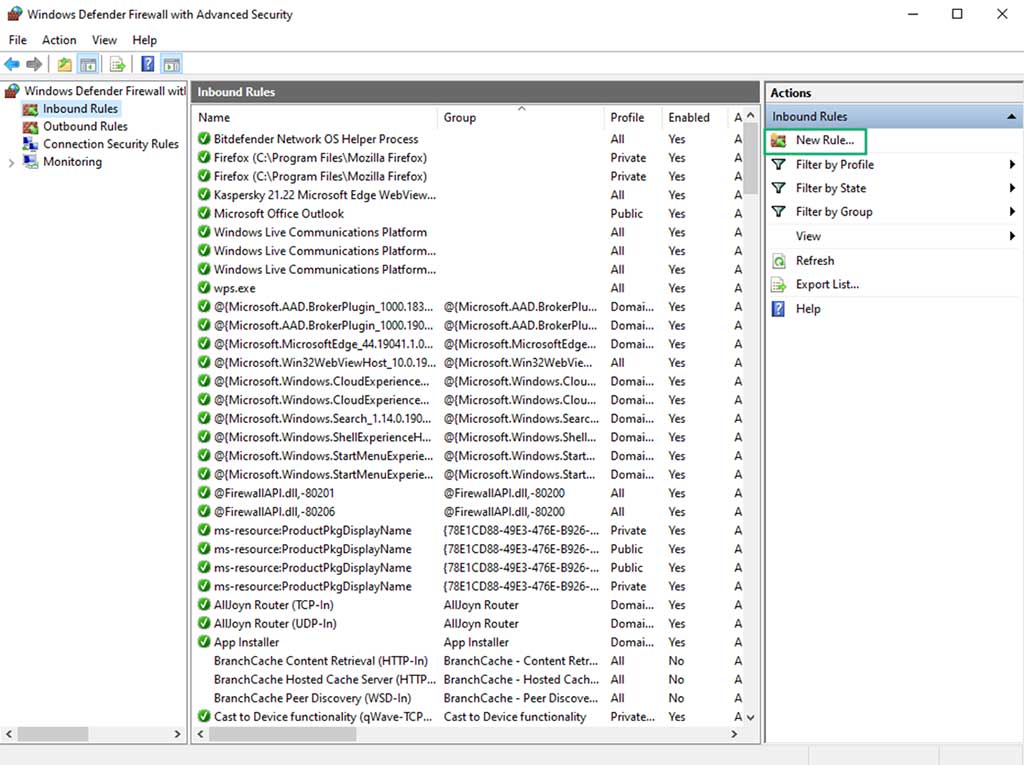The image size is (1024, 765).
Task: Click the New Rule icon in Actions pane
Action: pos(780,140)
